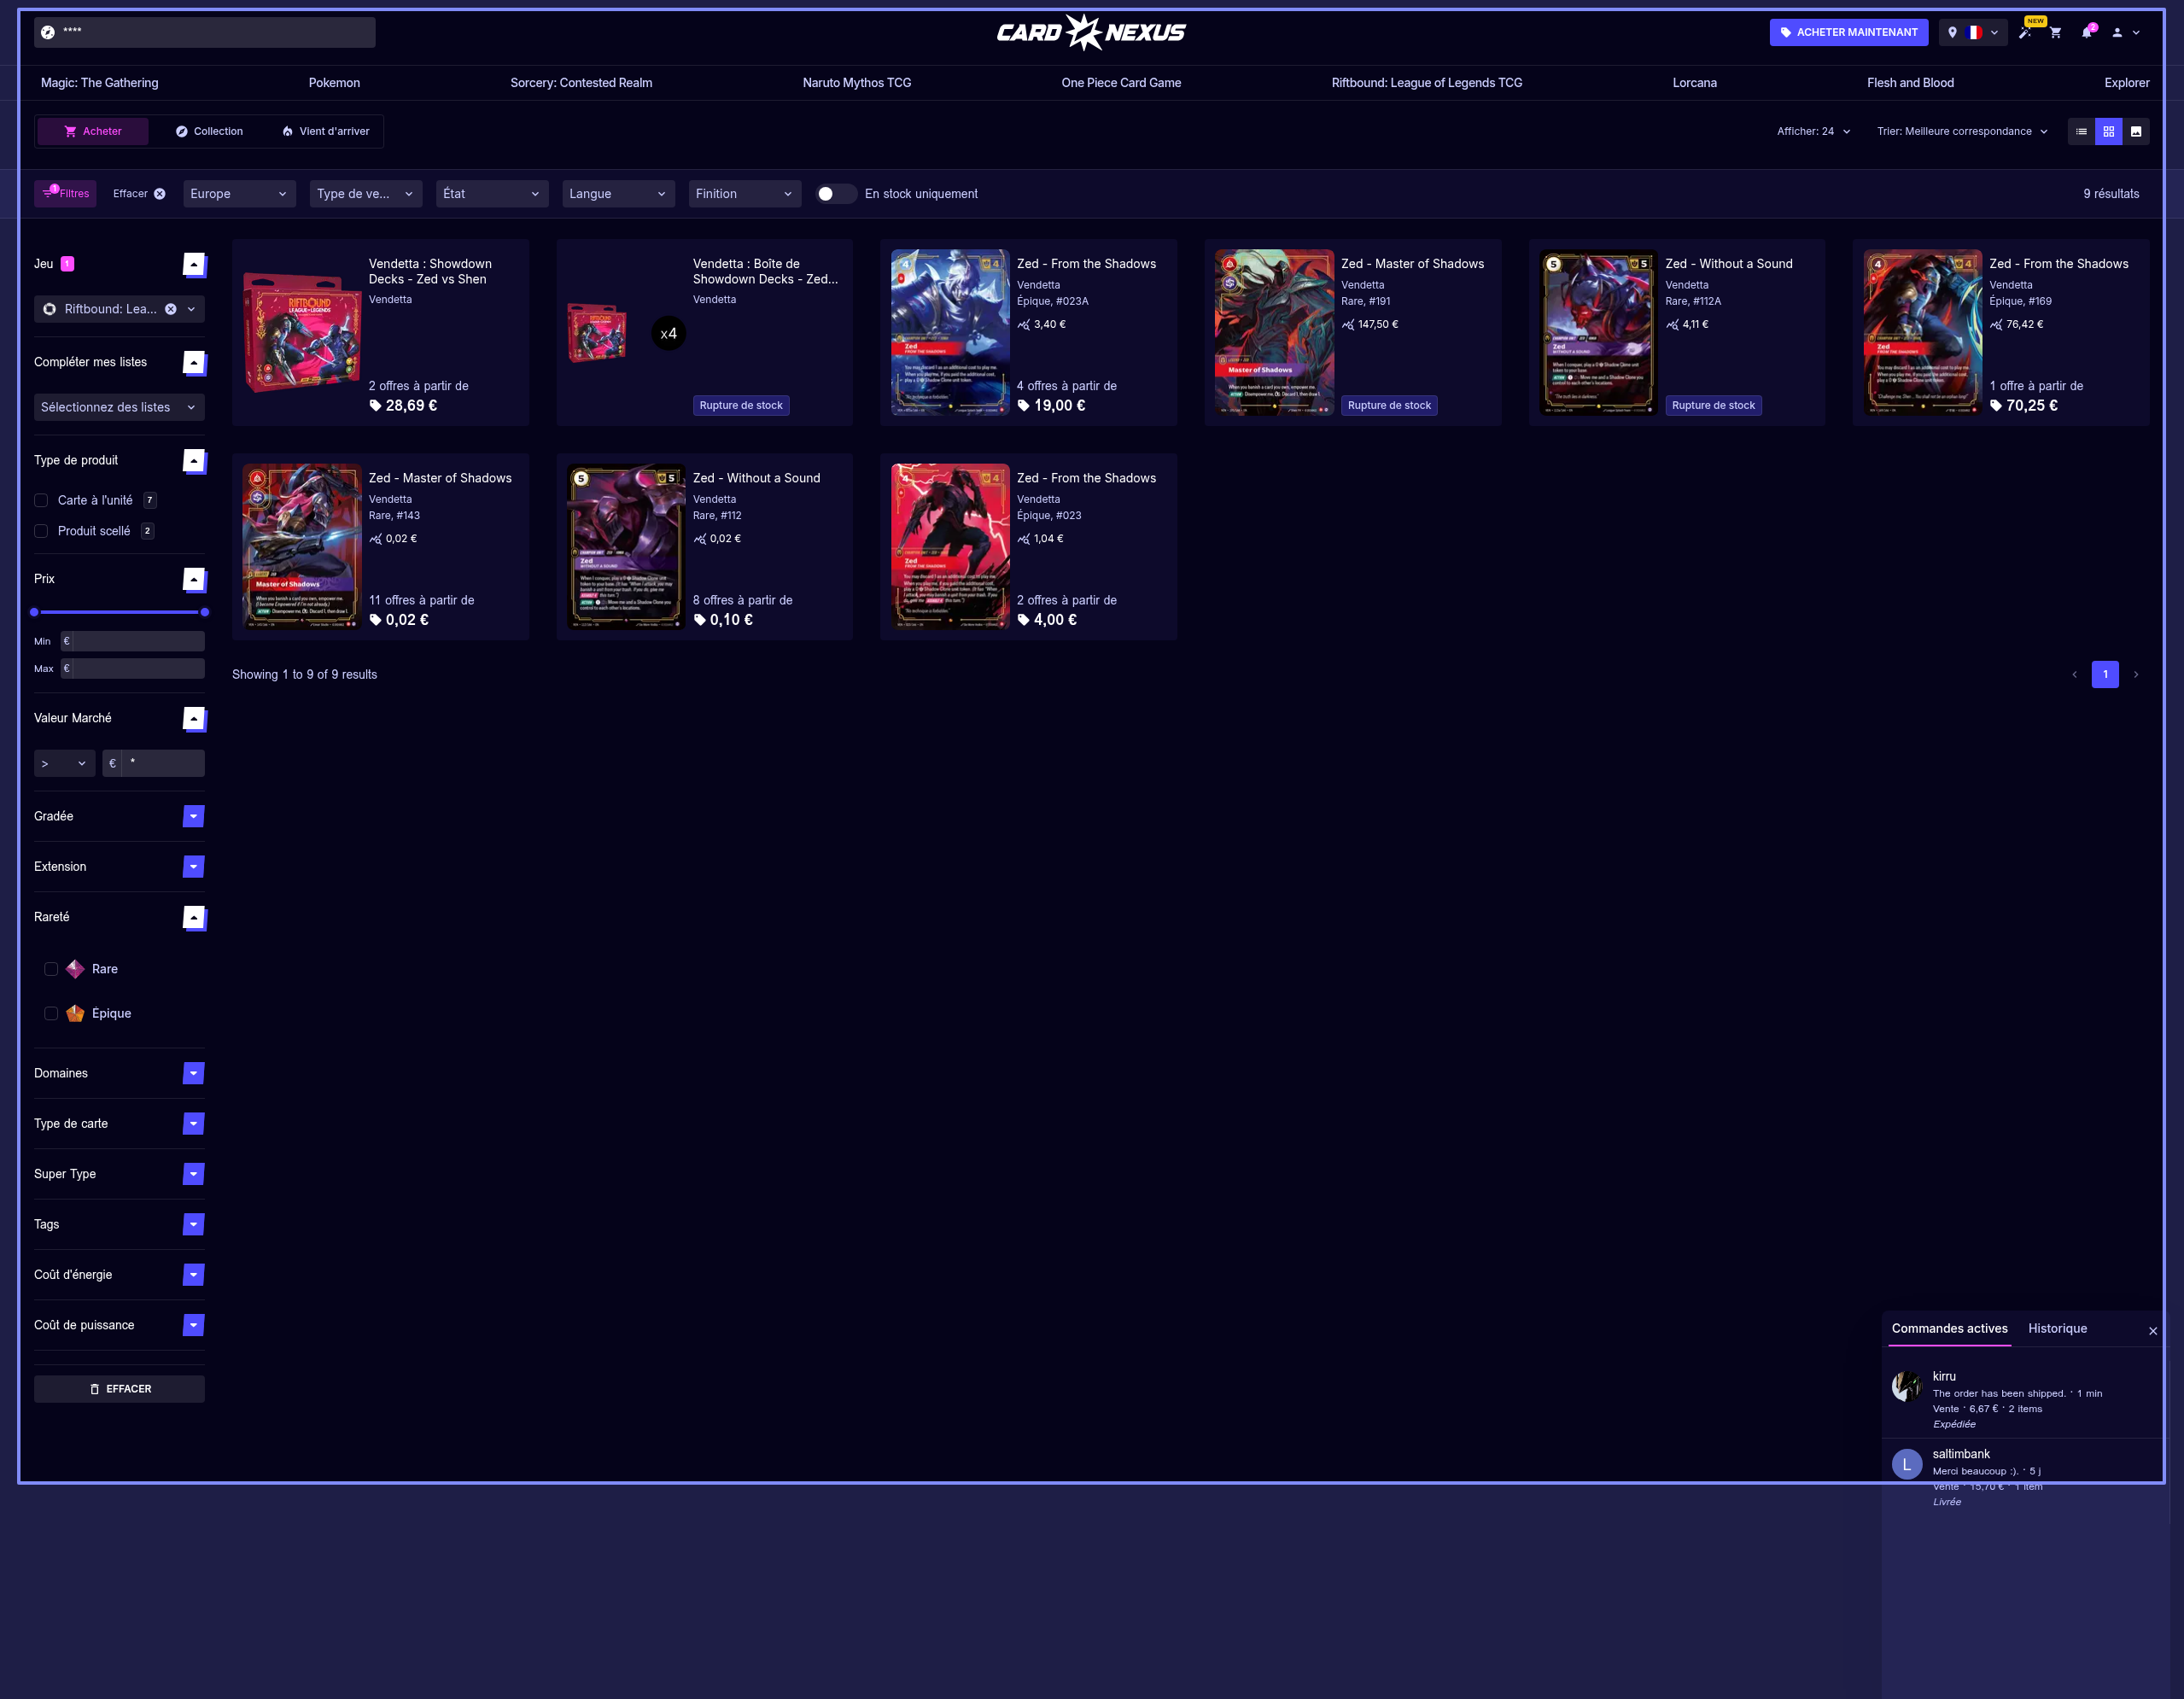The image size is (2184, 1699).
Task: Open the Langue dropdown
Action: 618,194
